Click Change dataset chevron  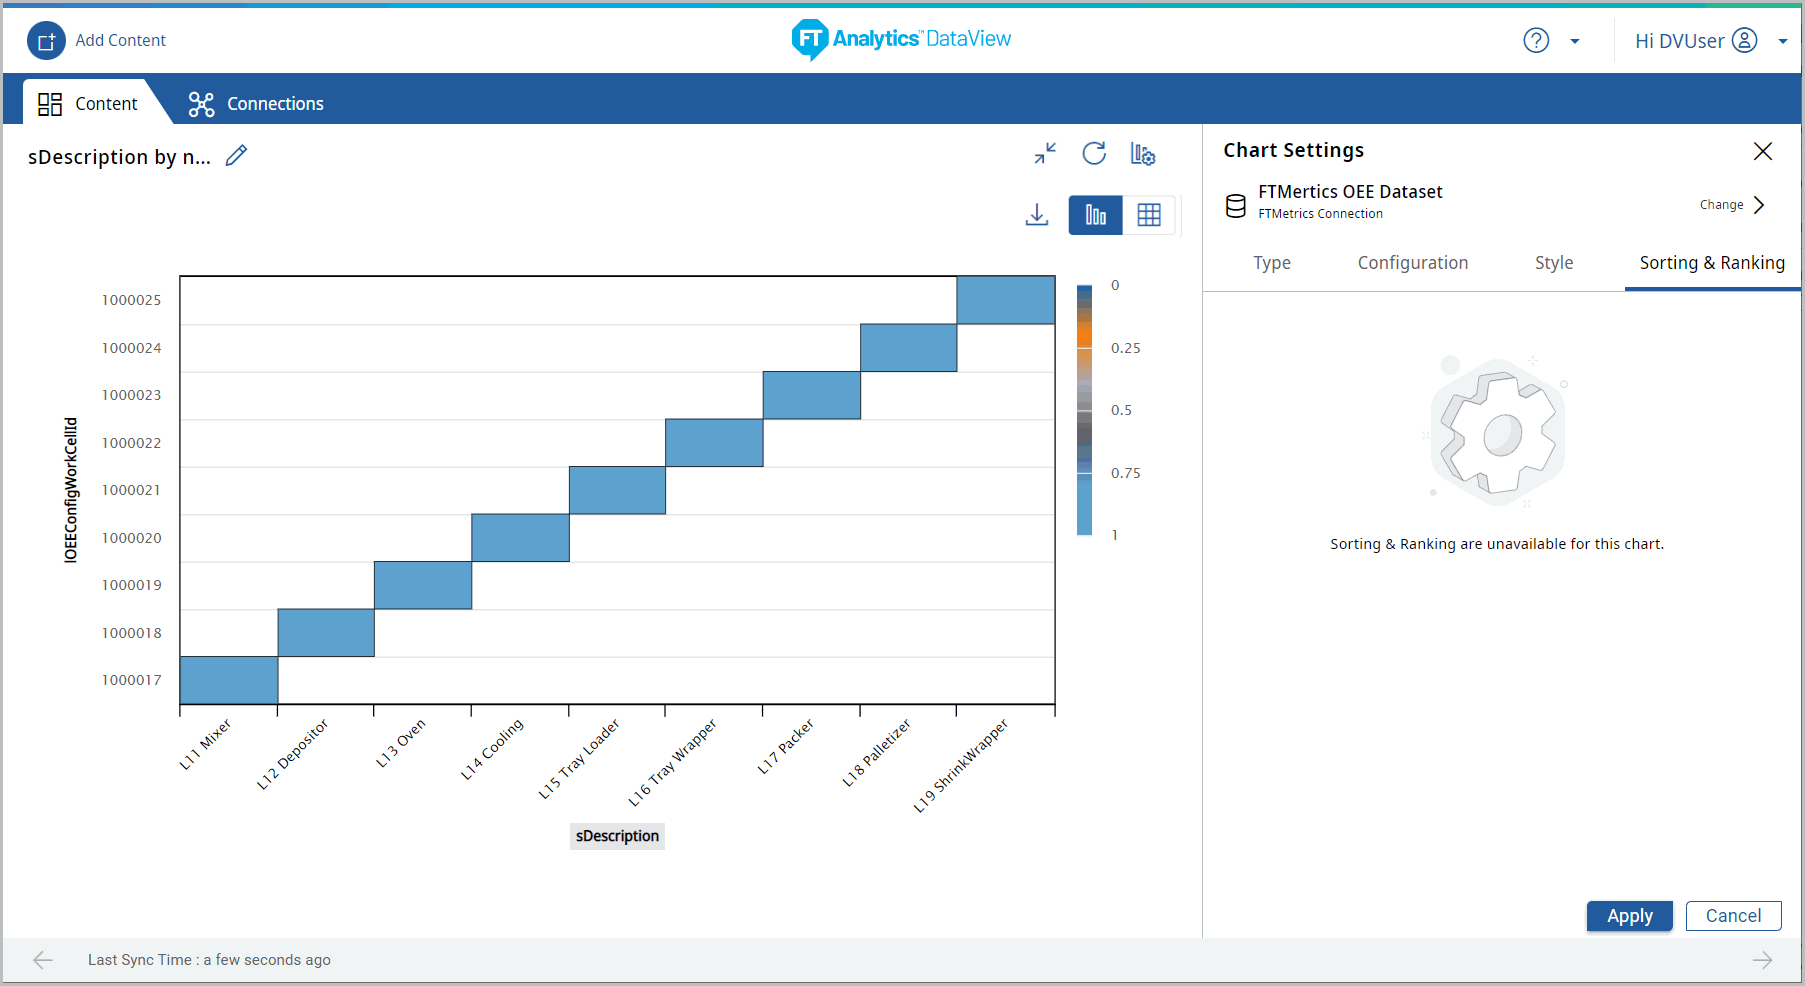[x=1759, y=205]
